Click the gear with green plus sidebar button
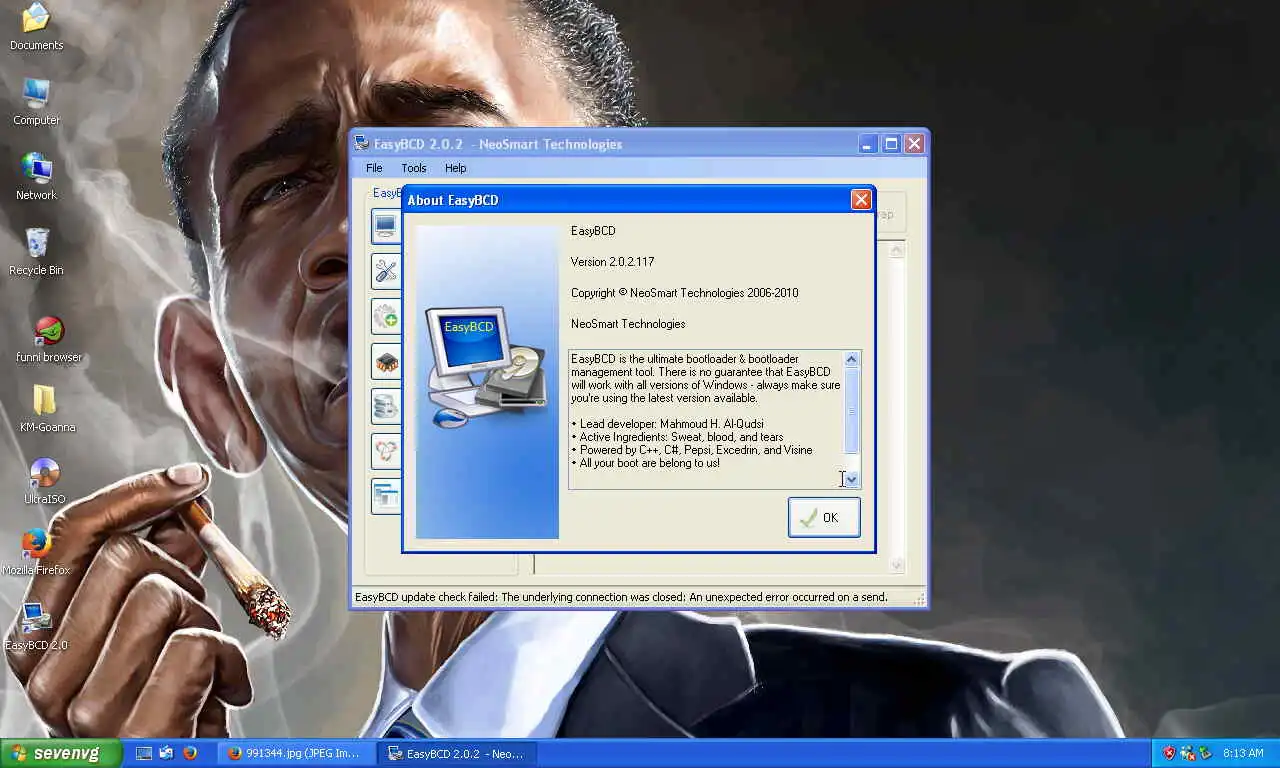The height and width of the screenshot is (768, 1280). [x=386, y=316]
